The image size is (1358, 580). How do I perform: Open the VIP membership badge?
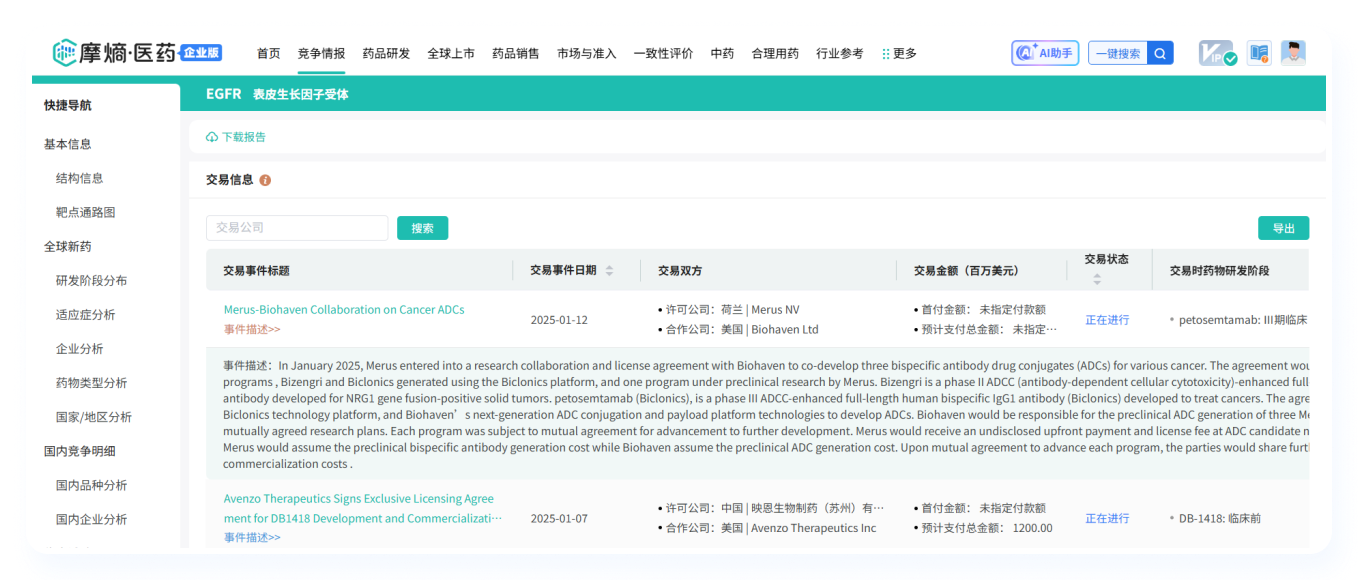tap(1218, 54)
